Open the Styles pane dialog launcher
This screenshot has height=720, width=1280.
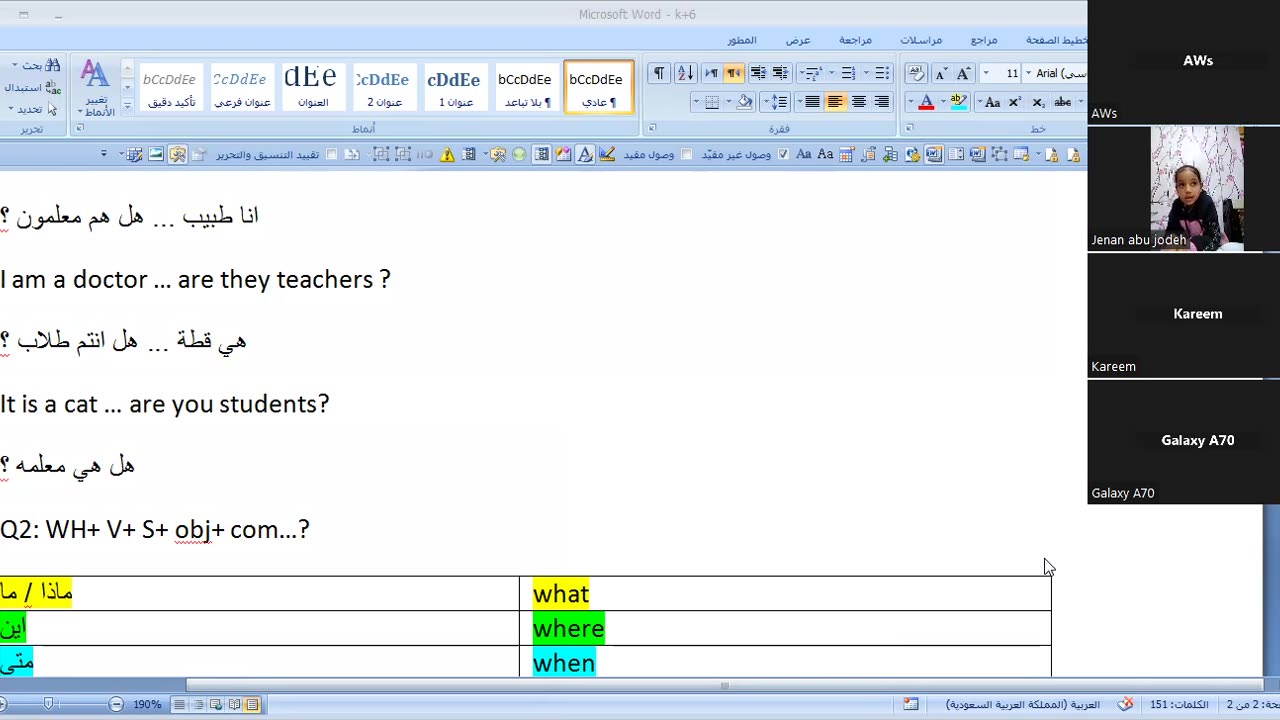tap(79, 128)
